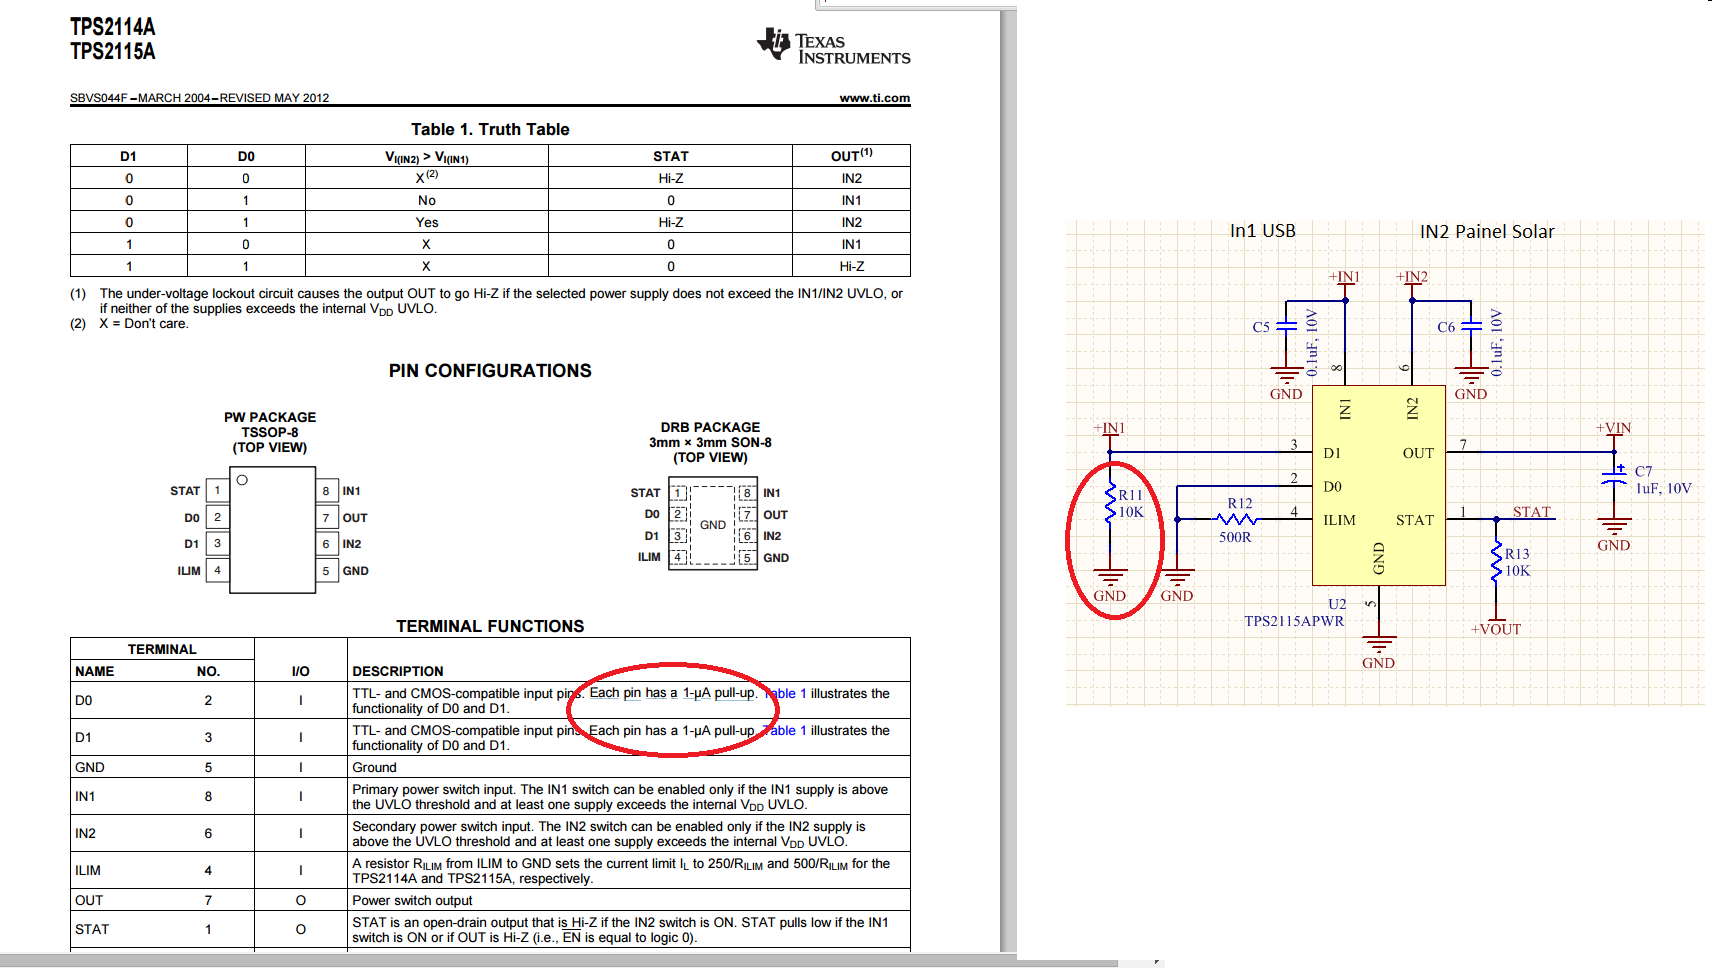Click the DESCRIPTION column header

tap(398, 671)
